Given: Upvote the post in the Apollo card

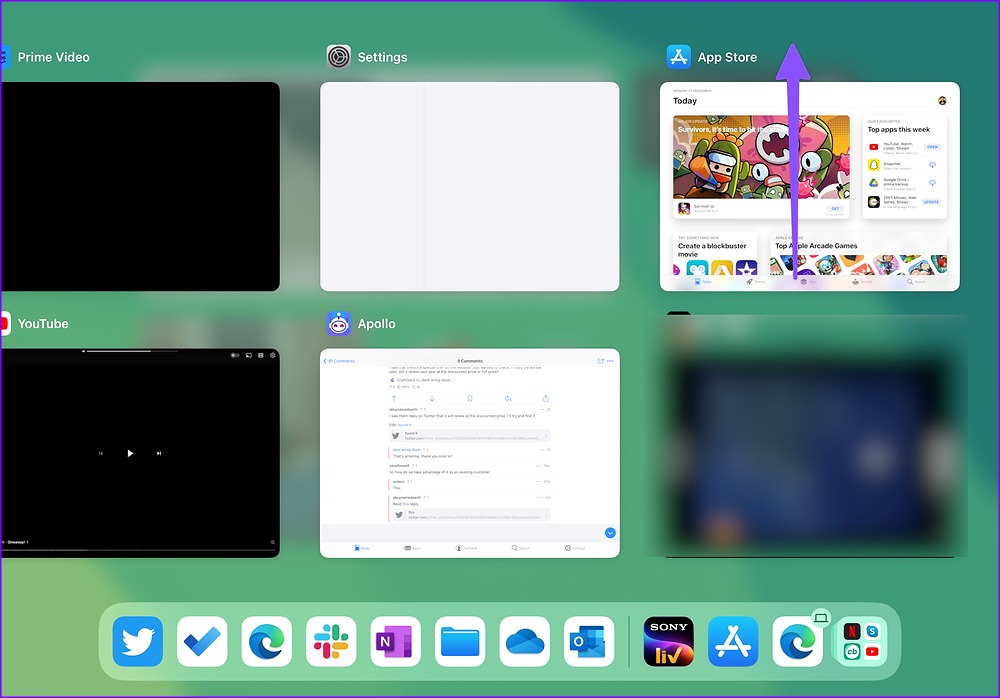Looking at the screenshot, I should click(394, 398).
